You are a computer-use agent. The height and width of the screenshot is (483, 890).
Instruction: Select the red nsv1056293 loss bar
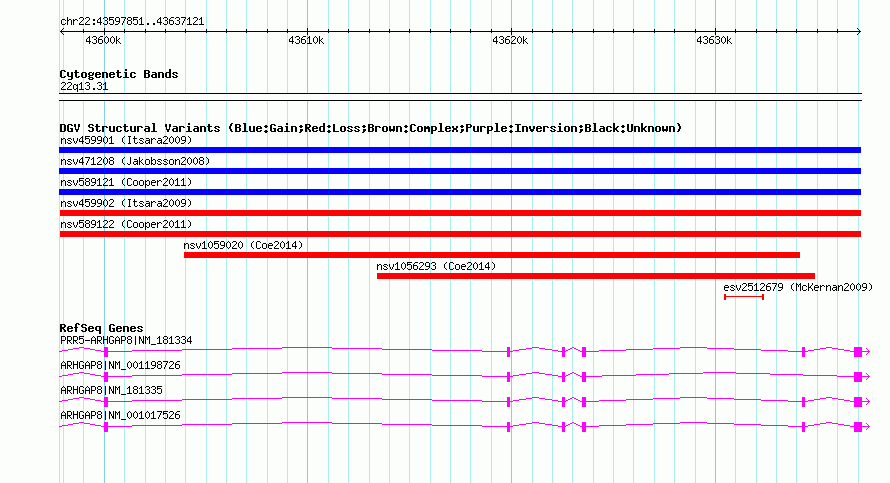coord(596,276)
